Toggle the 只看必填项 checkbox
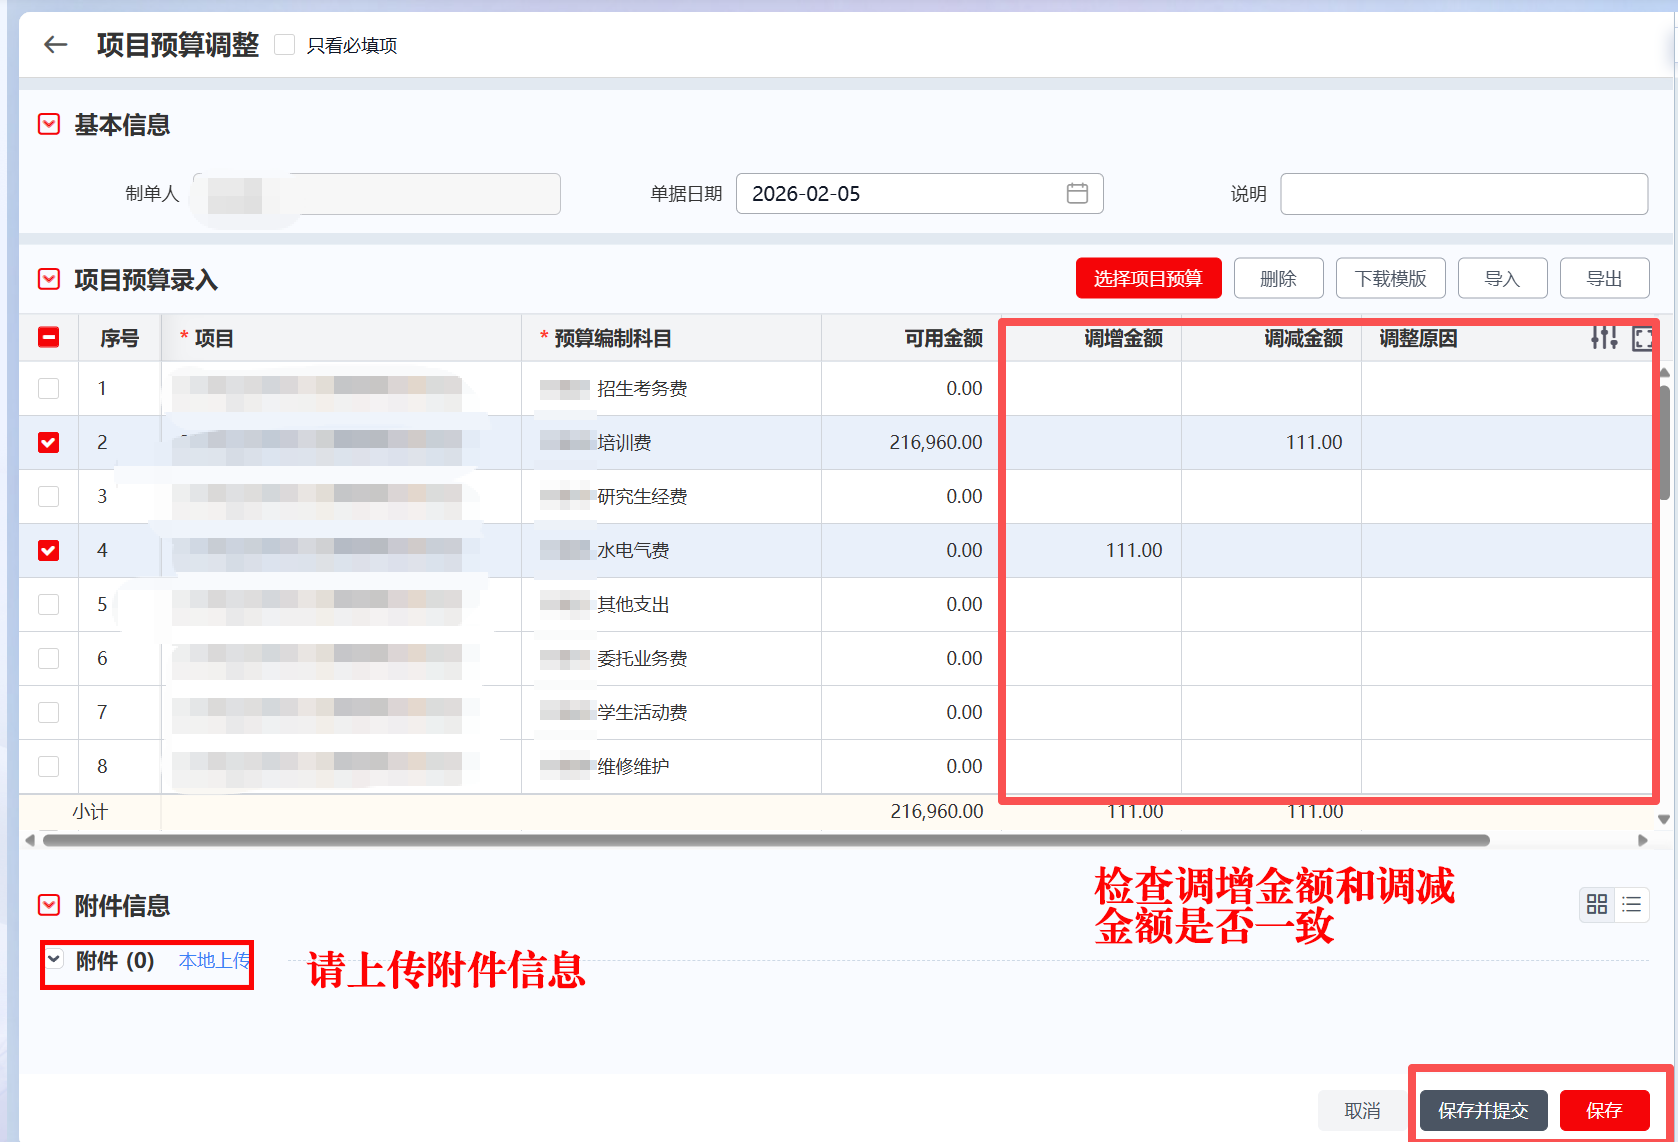Image resolution: width=1678 pixels, height=1142 pixels. click(x=285, y=45)
